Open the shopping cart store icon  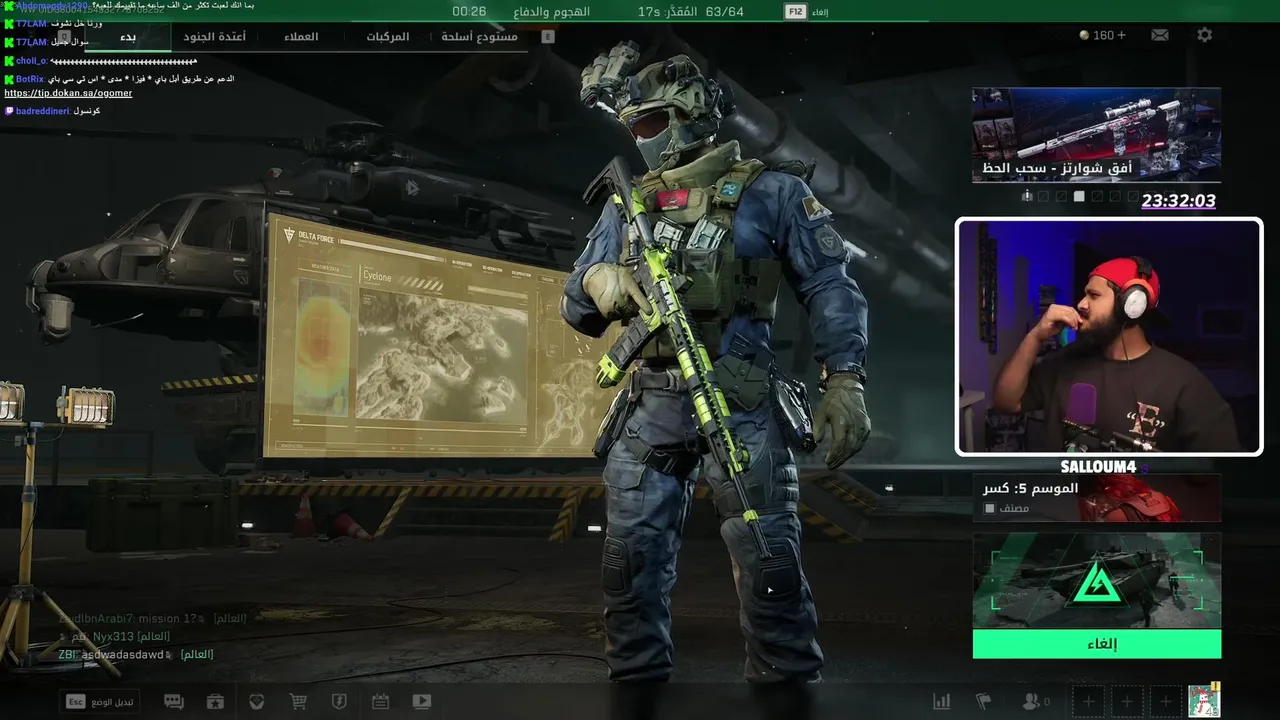coord(298,702)
